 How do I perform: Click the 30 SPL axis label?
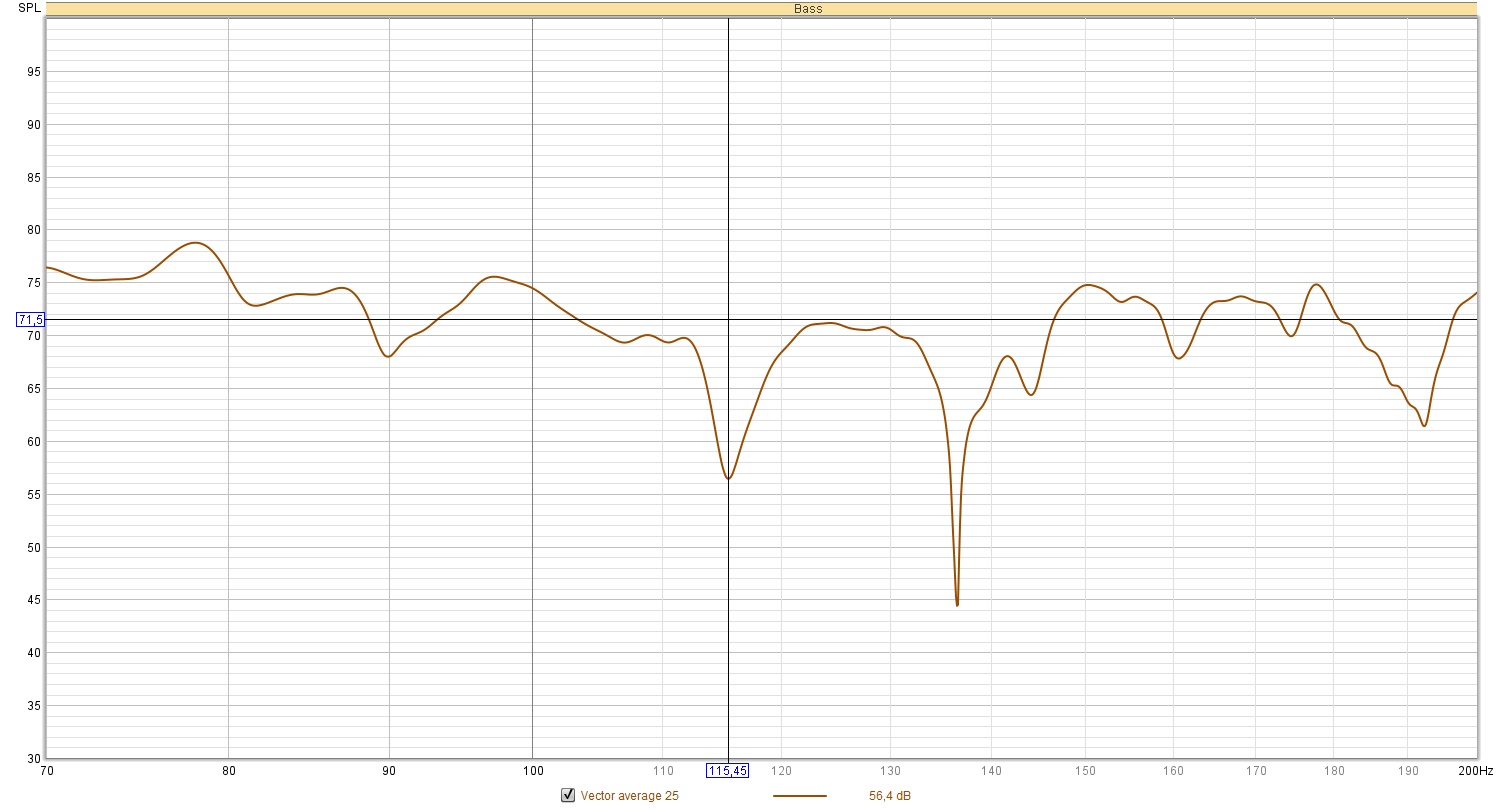click(34, 758)
